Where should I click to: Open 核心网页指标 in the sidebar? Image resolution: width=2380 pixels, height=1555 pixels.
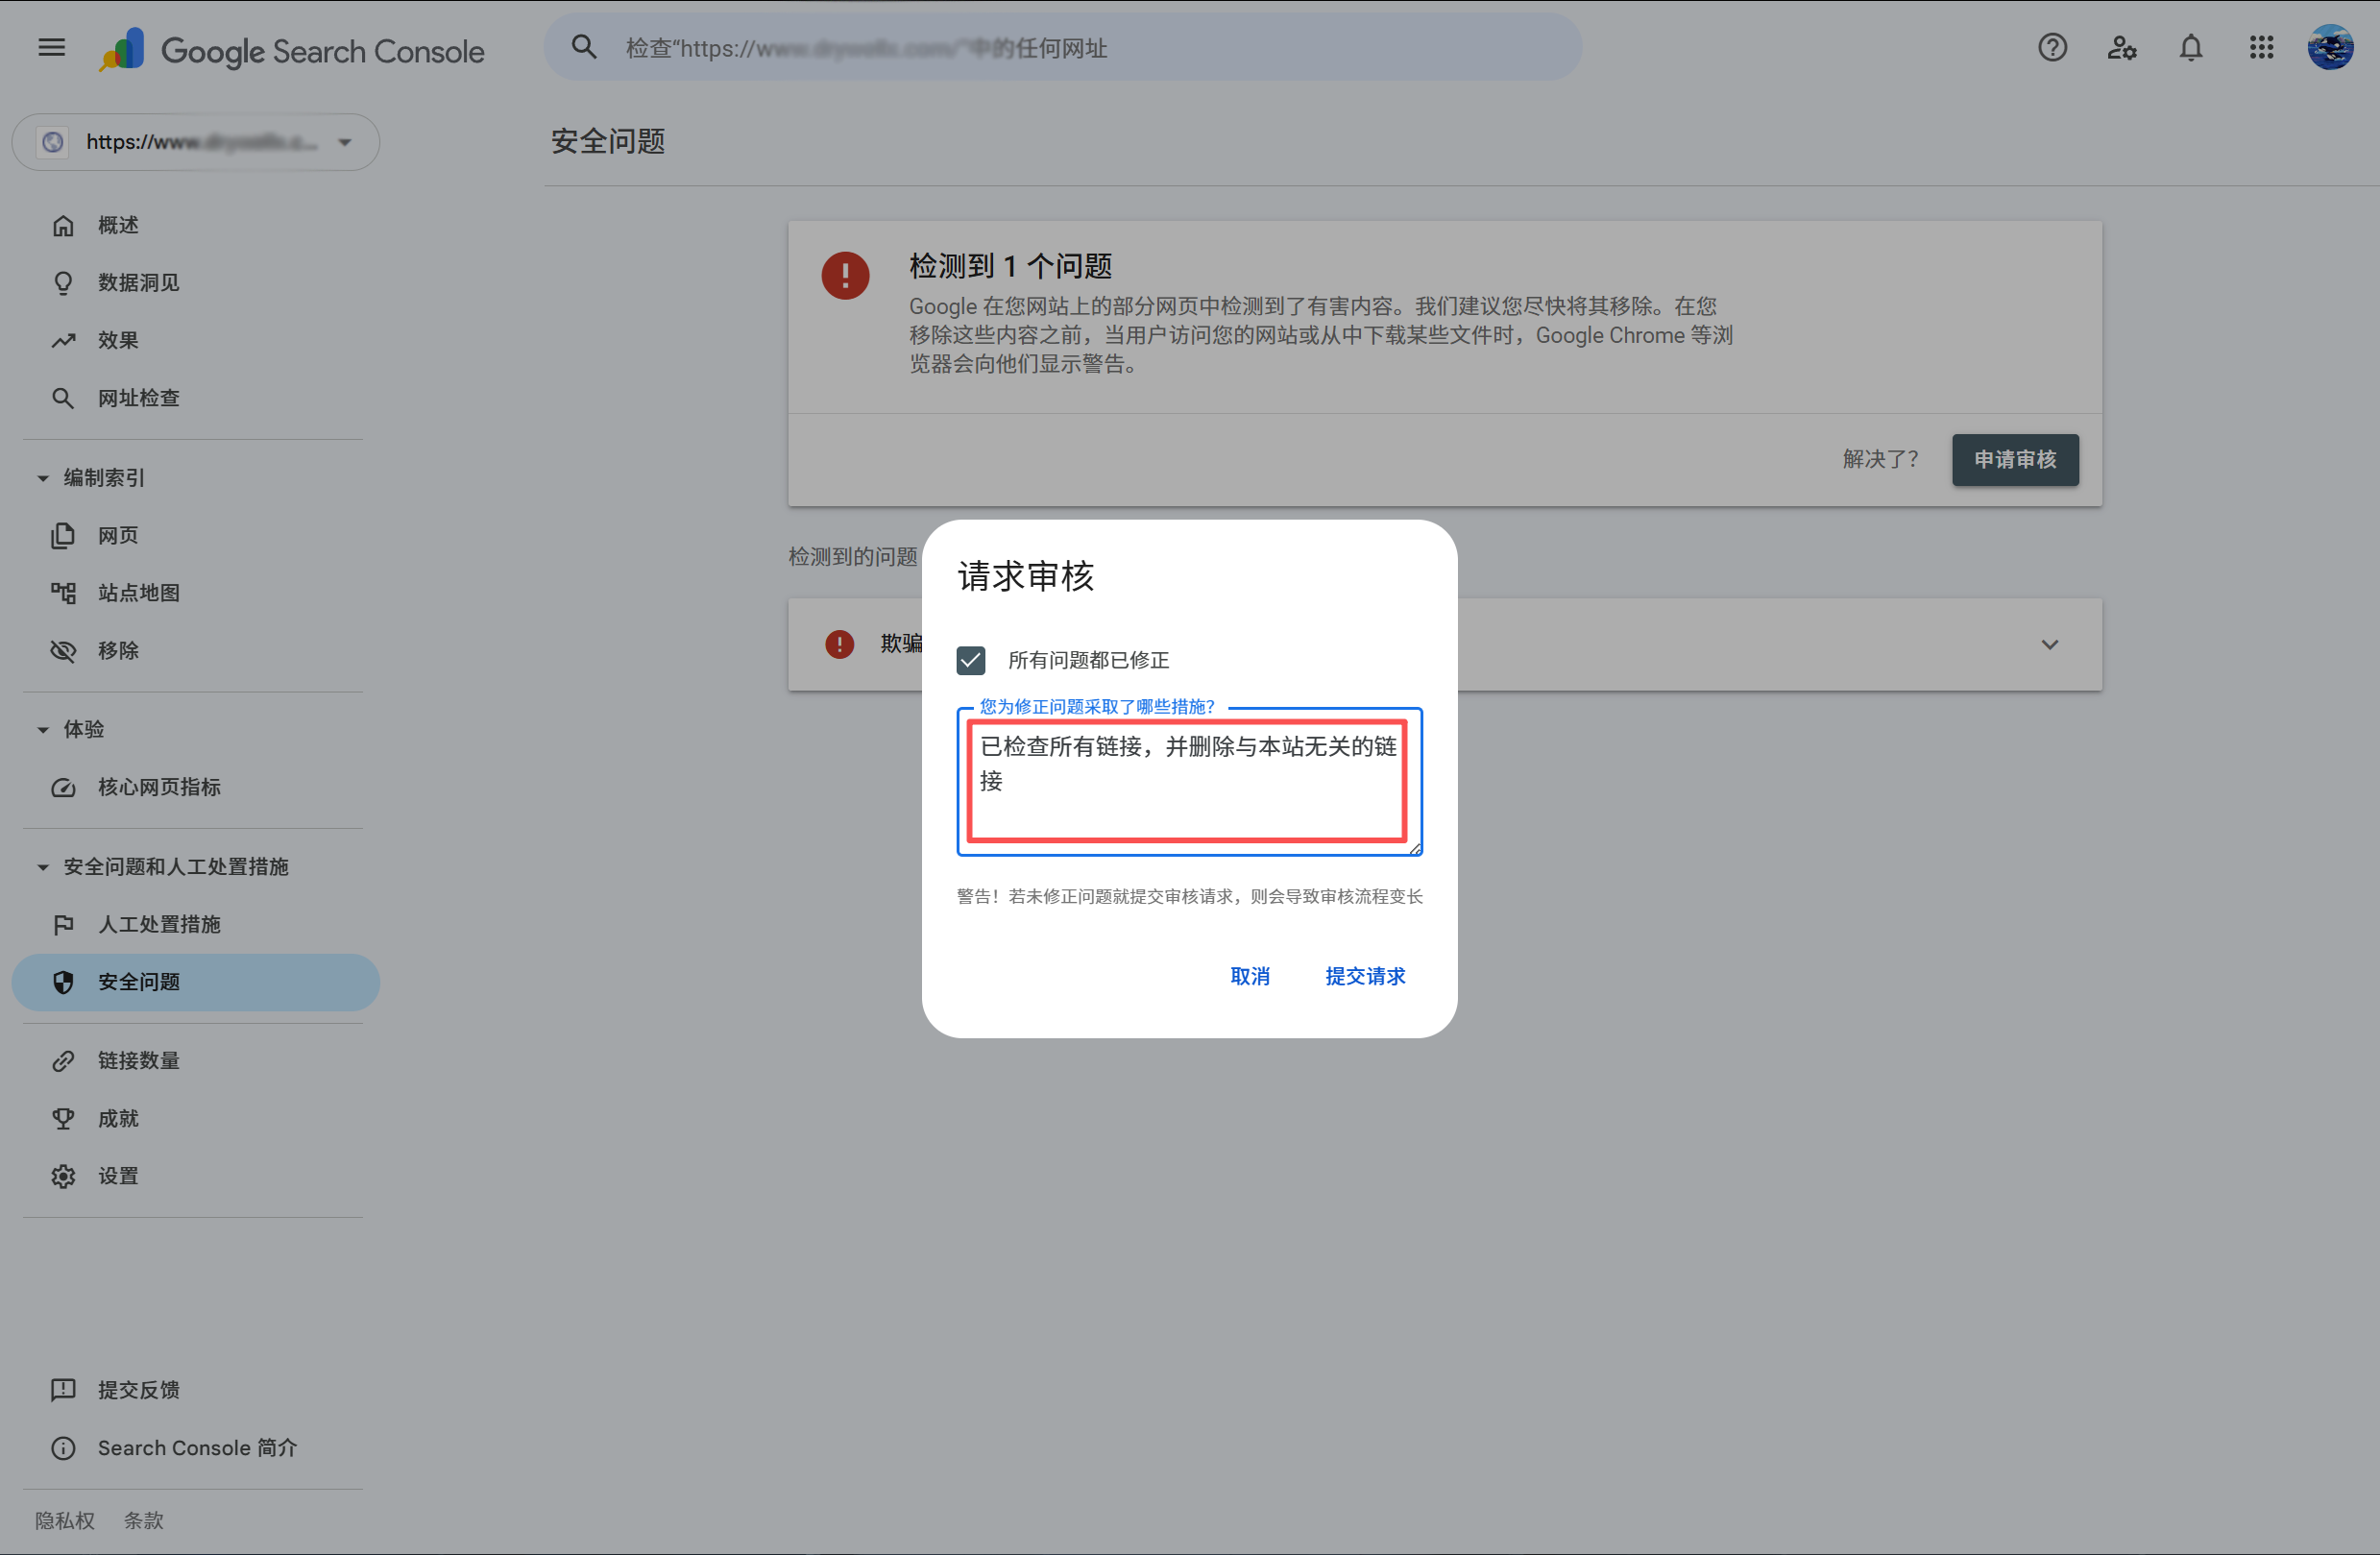[159, 787]
